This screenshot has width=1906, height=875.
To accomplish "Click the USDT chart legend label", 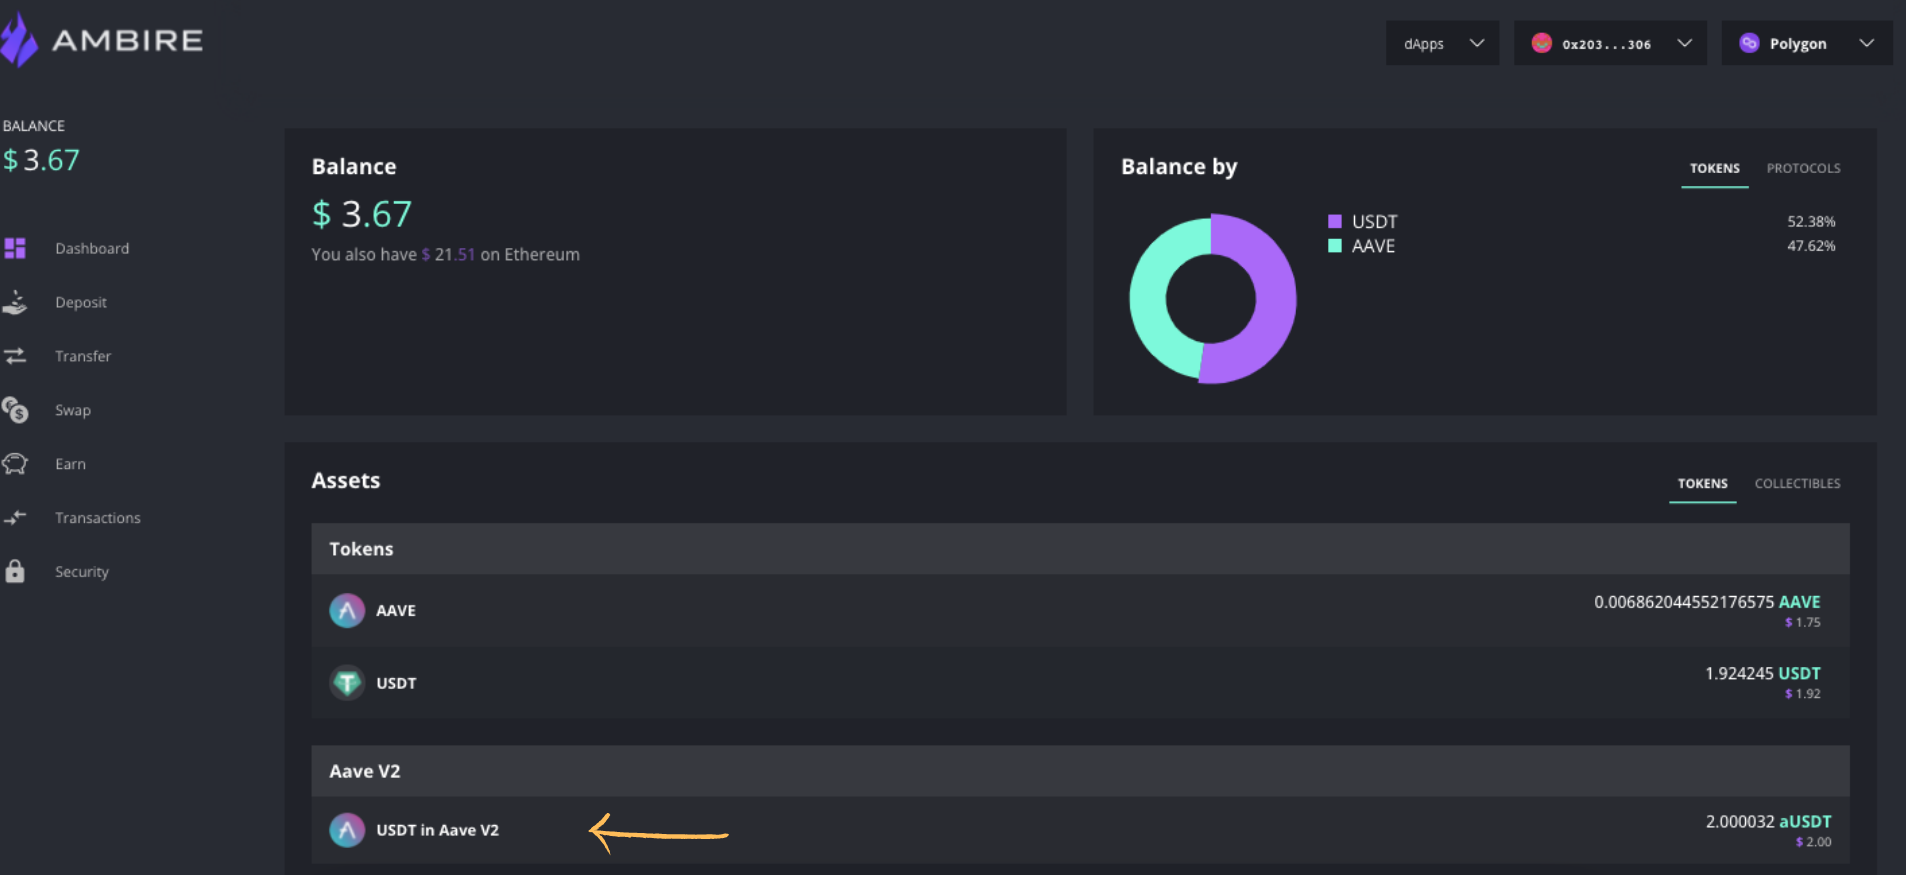I will coord(1374,221).
